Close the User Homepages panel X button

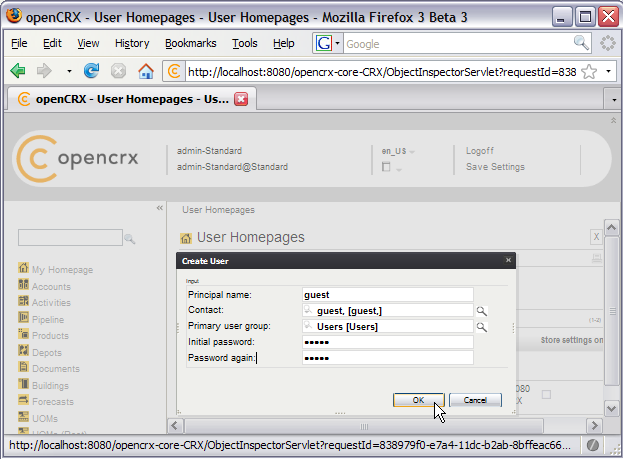pyautogui.click(x=596, y=237)
